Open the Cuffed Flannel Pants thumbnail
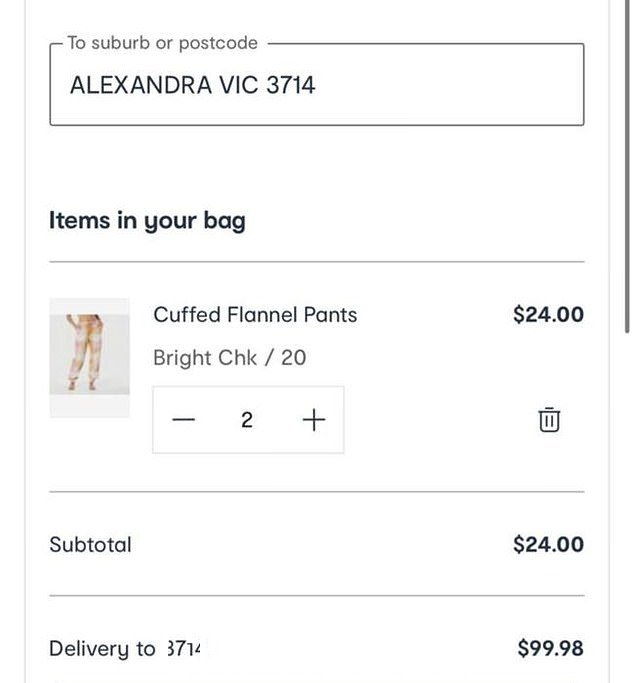Viewport: 634px width, 683px height. pyautogui.click(x=89, y=358)
